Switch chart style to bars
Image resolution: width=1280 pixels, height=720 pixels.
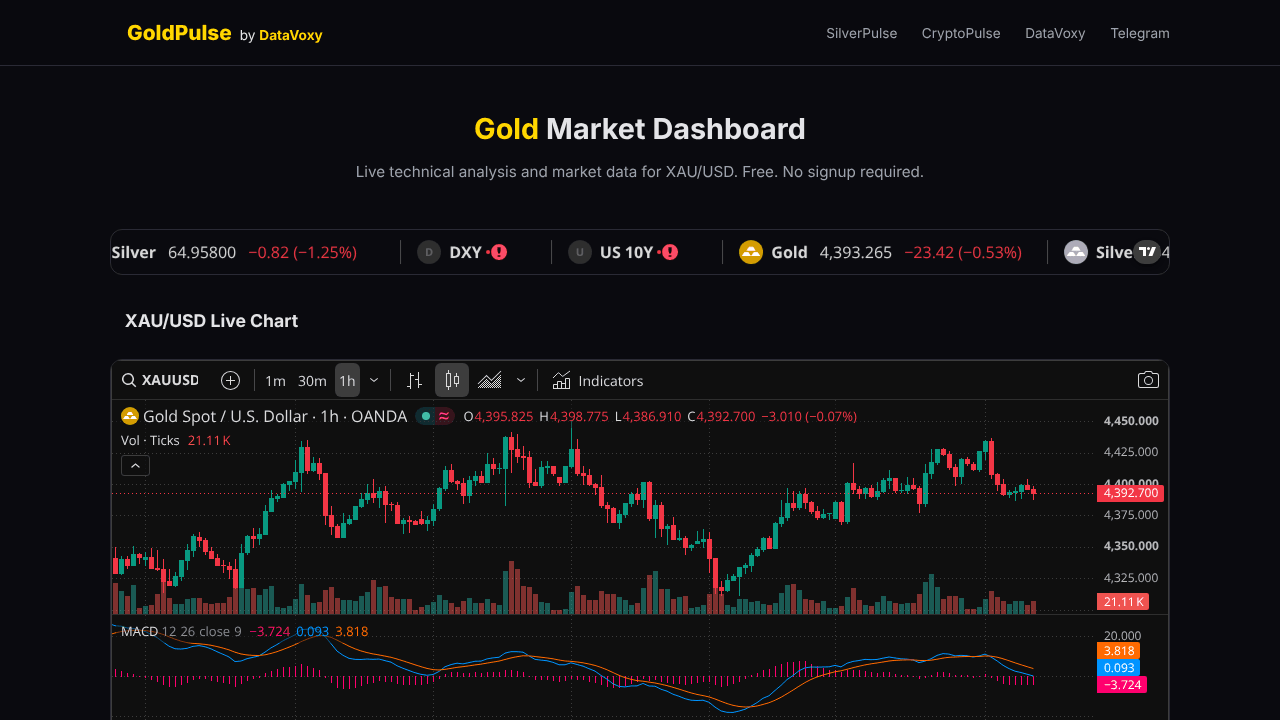click(415, 380)
